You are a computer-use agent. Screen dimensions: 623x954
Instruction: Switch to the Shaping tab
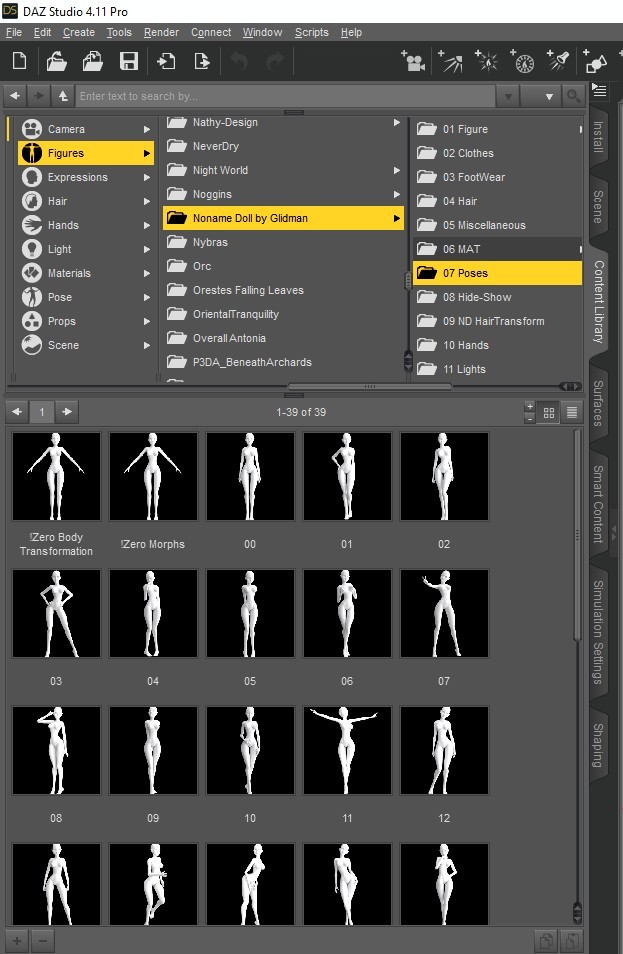click(x=599, y=745)
